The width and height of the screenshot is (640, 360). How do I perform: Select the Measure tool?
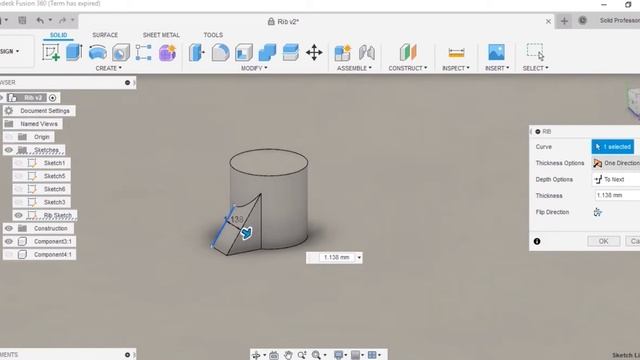pos(456,53)
